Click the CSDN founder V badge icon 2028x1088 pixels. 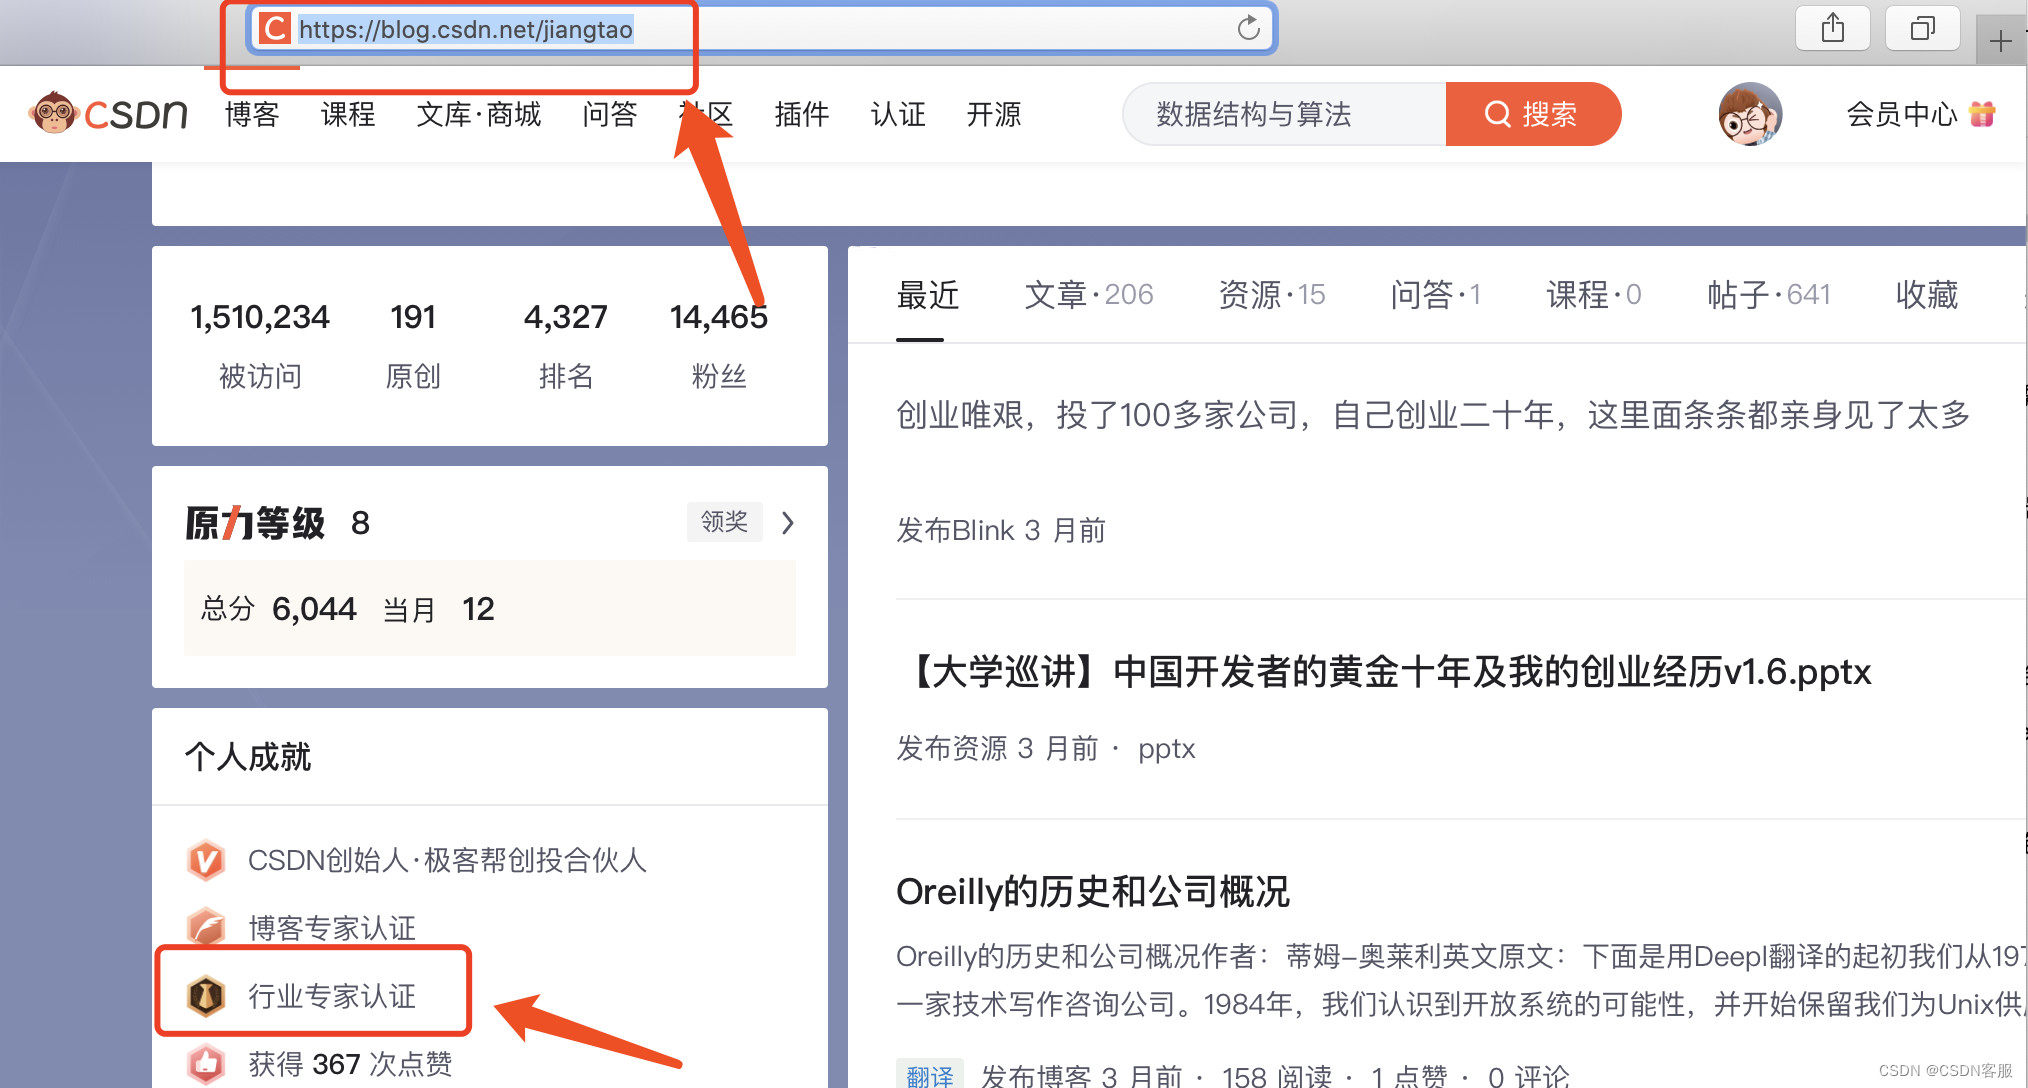pyautogui.click(x=206, y=860)
